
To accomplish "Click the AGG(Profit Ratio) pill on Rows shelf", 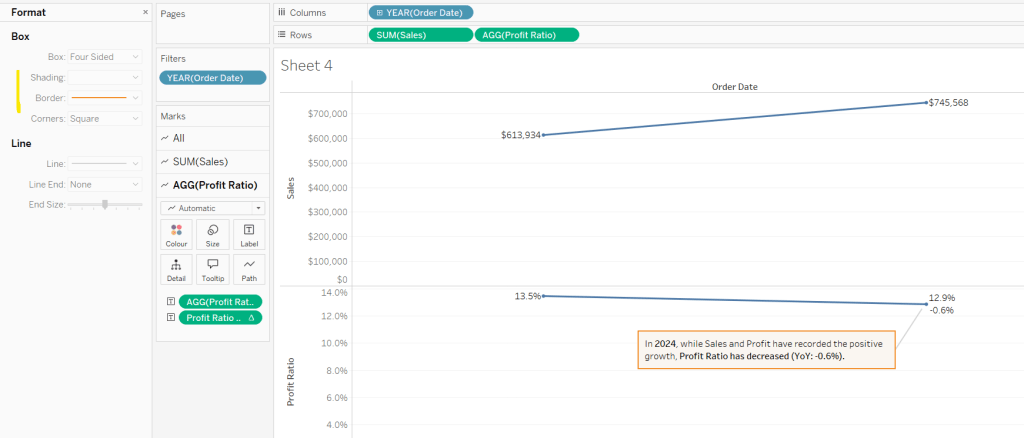I will tap(527, 35).
